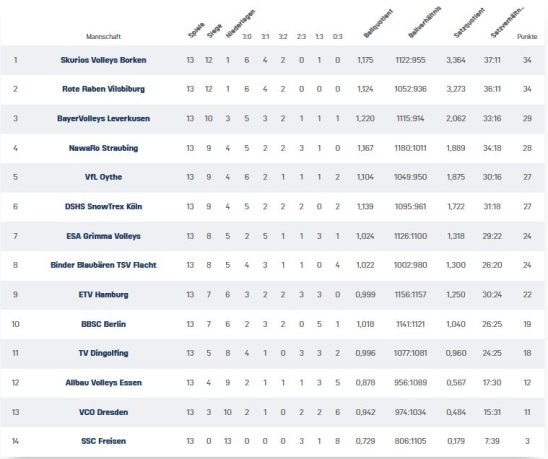Open NawaRo Straubing team link
The height and width of the screenshot is (459, 548).
point(103,148)
